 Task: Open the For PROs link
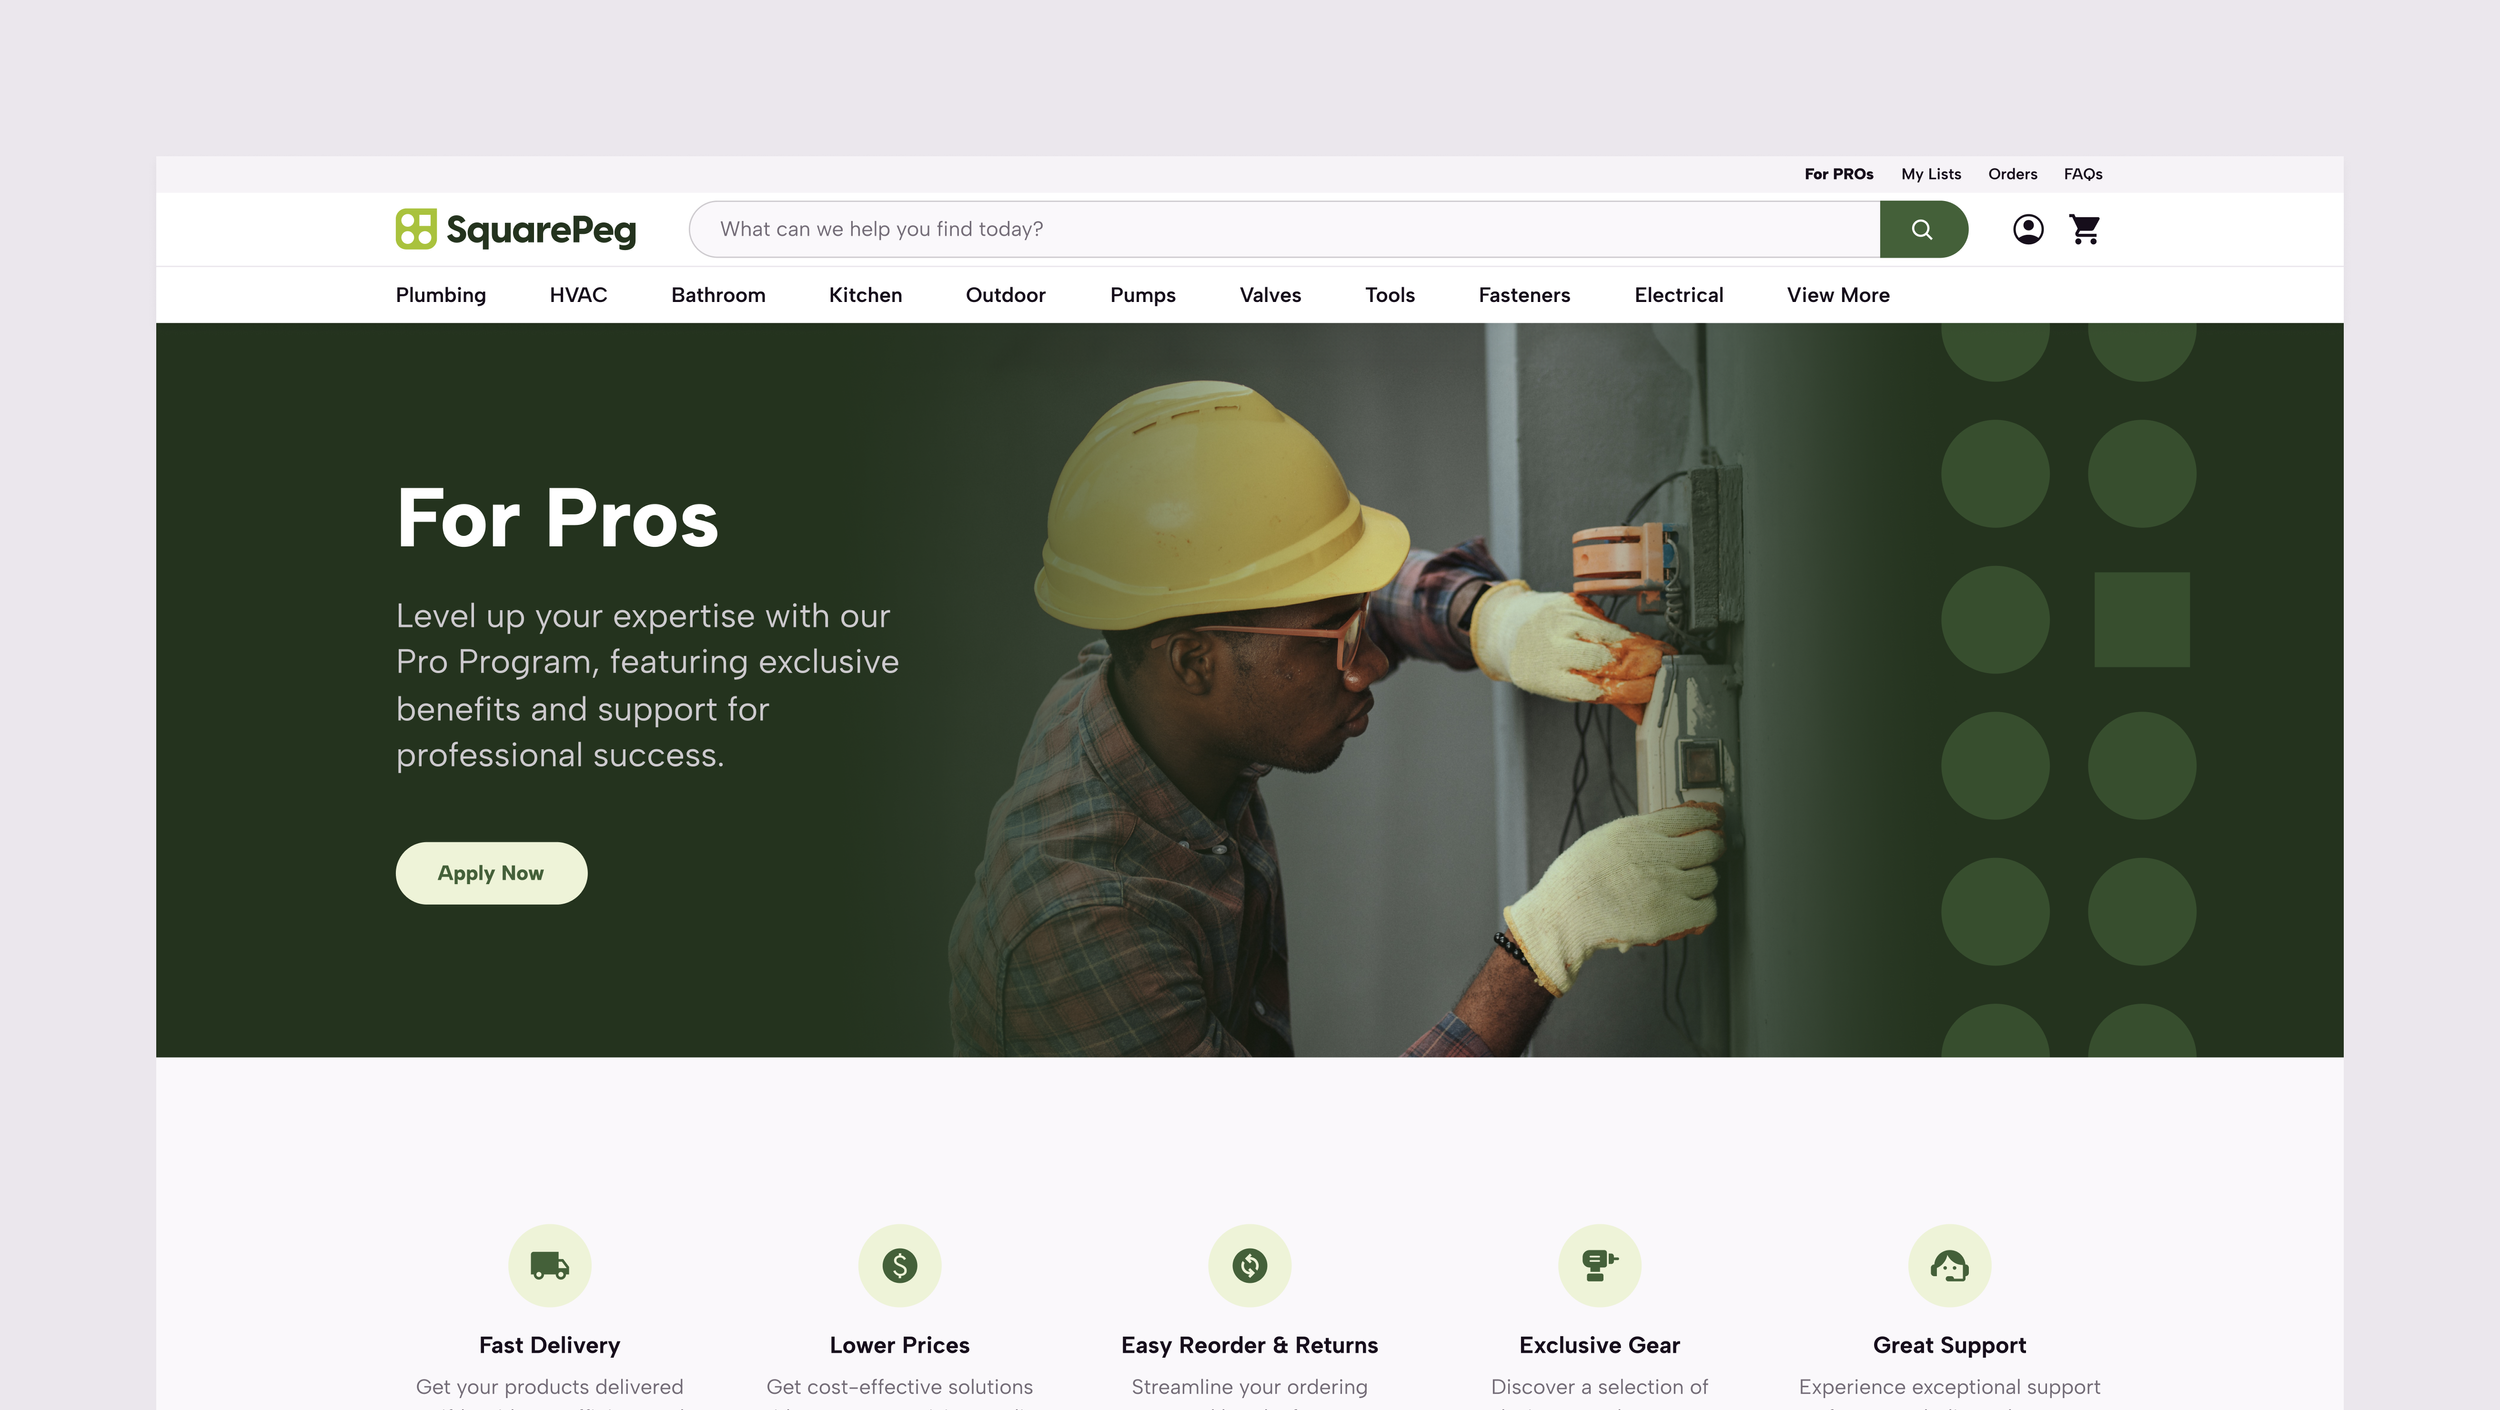pyautogui.click(x=1839, y=174)
